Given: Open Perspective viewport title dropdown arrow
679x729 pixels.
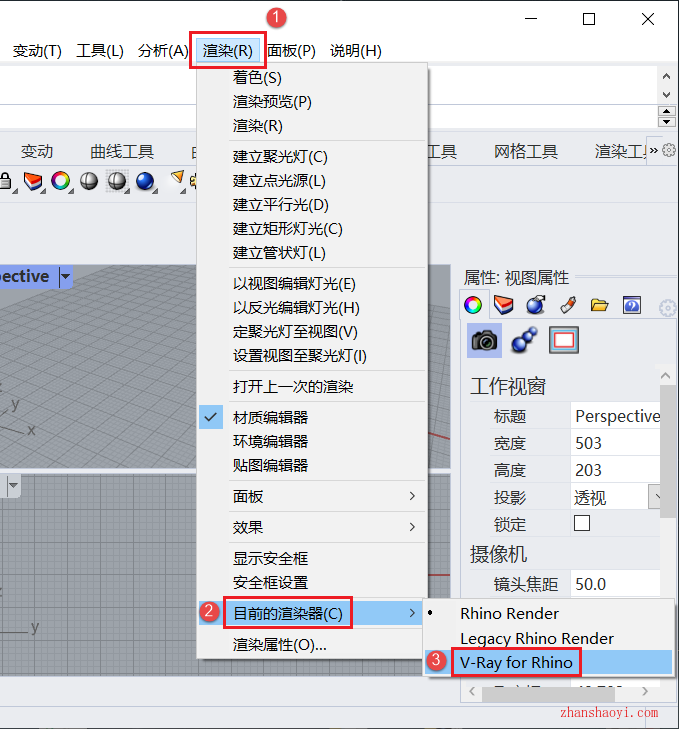Looking at the screenshot, I should coord(65,277).
